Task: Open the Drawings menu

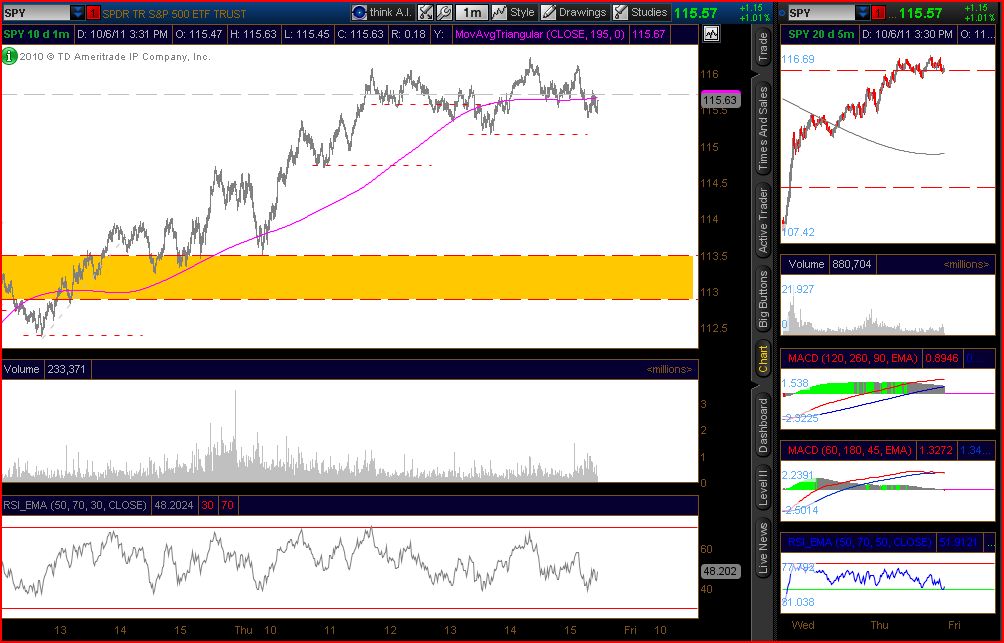Action: 573,12
